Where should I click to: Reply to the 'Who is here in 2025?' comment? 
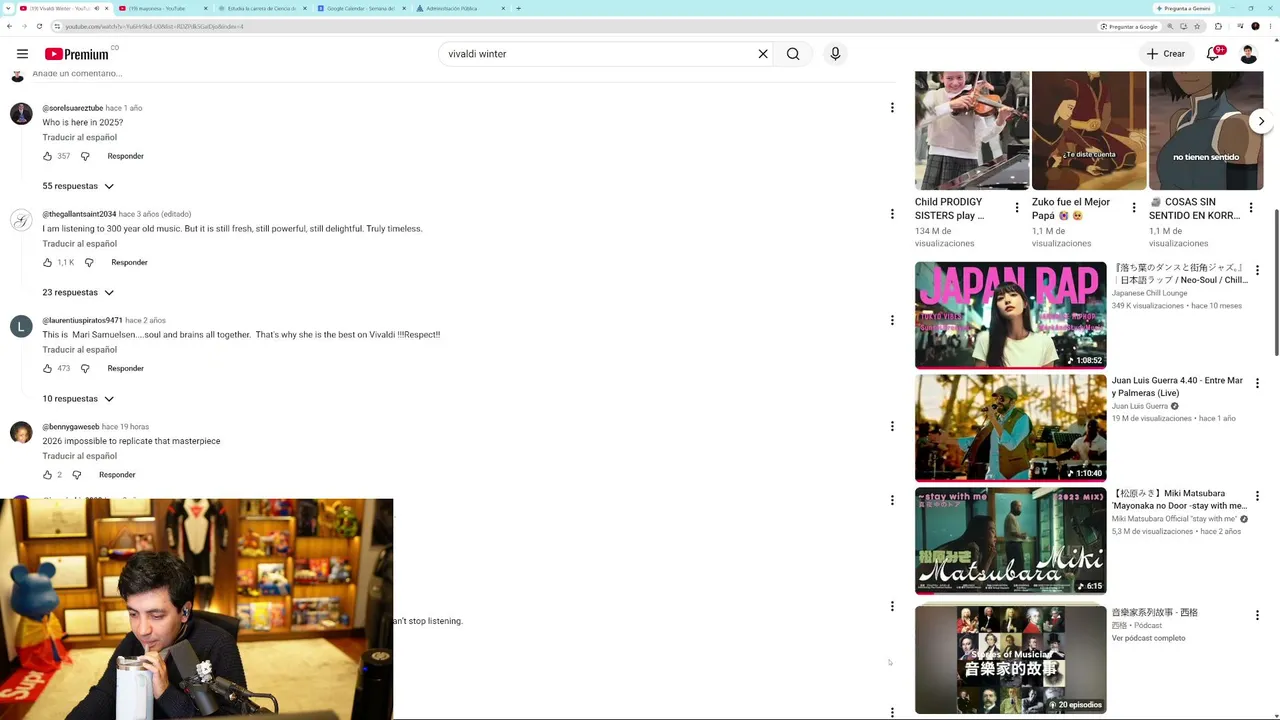coord(125,156)
